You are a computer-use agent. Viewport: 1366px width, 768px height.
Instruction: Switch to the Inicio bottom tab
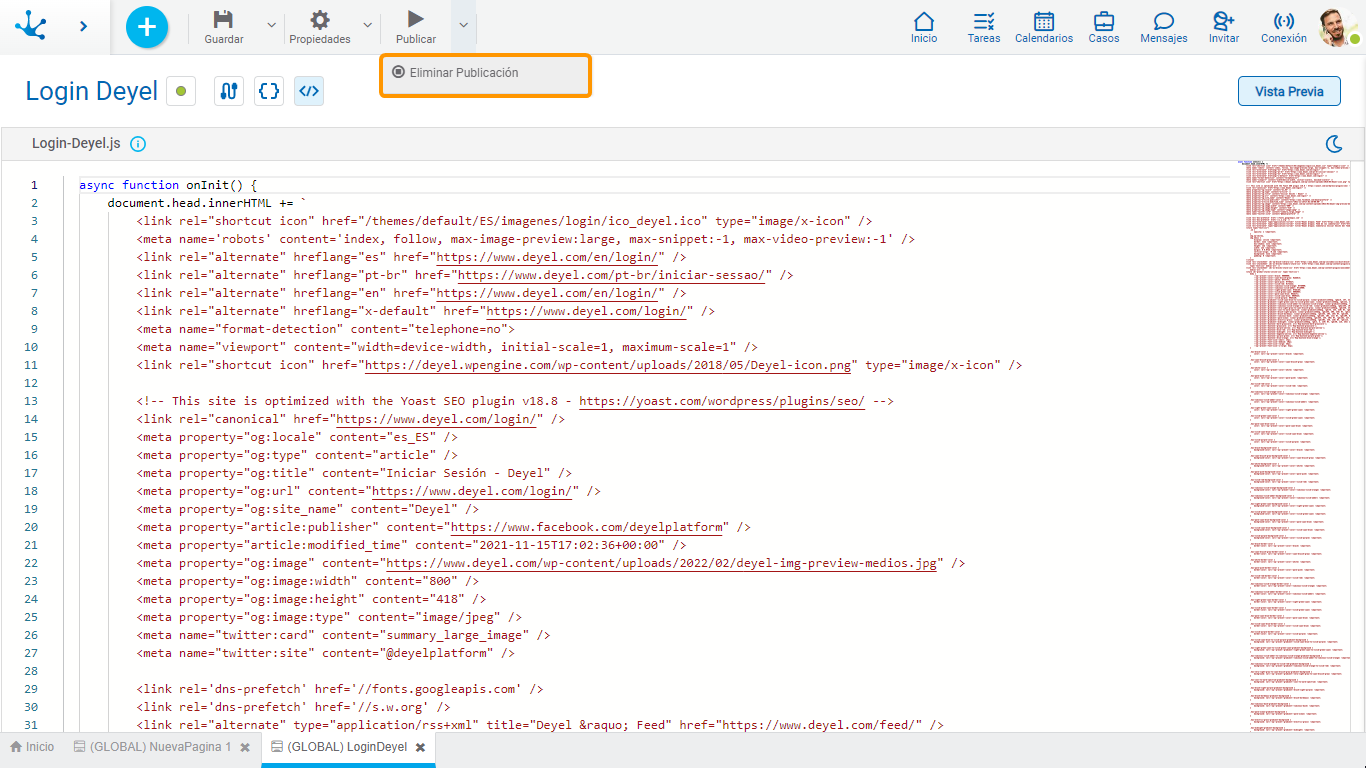pyautogui.click(x=32, y=747)
